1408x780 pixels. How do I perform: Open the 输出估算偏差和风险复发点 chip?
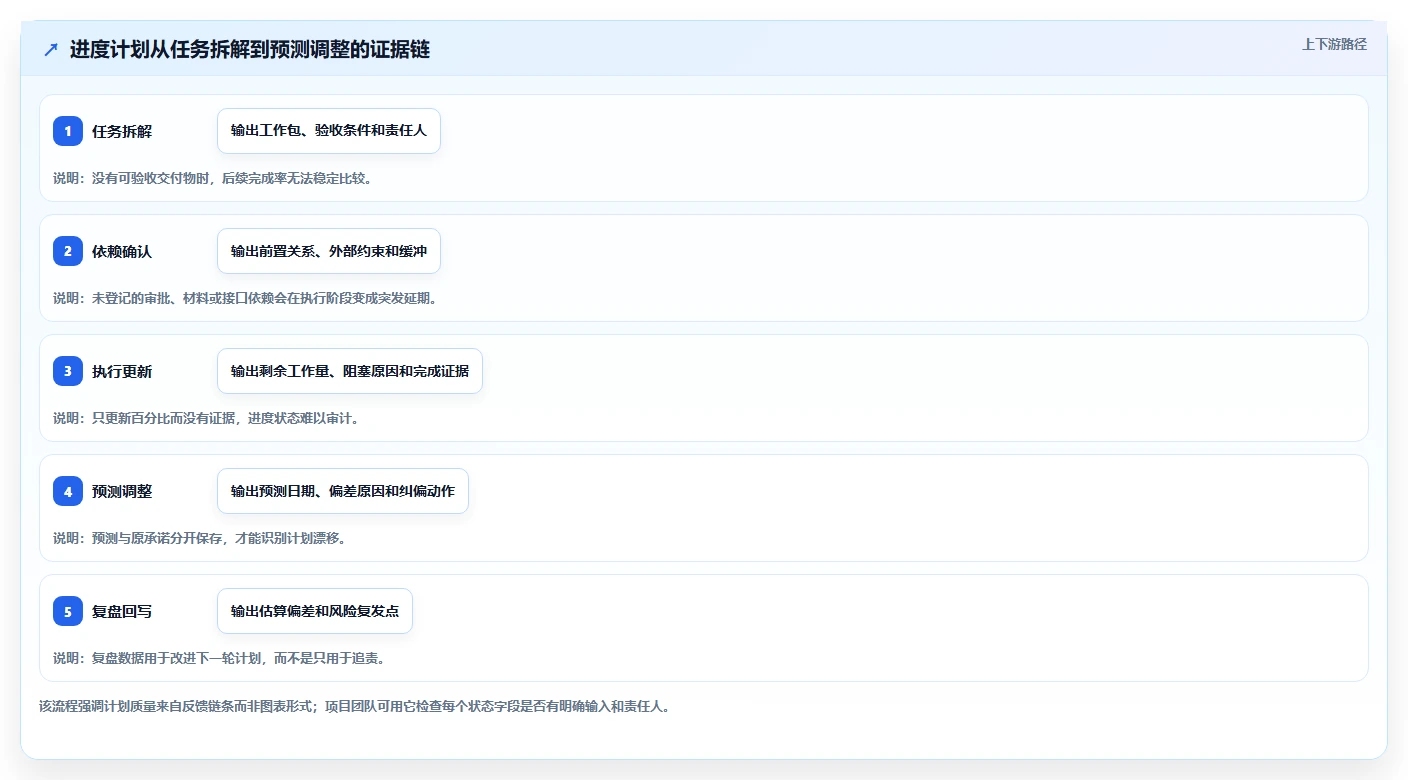tap(315, 611)
